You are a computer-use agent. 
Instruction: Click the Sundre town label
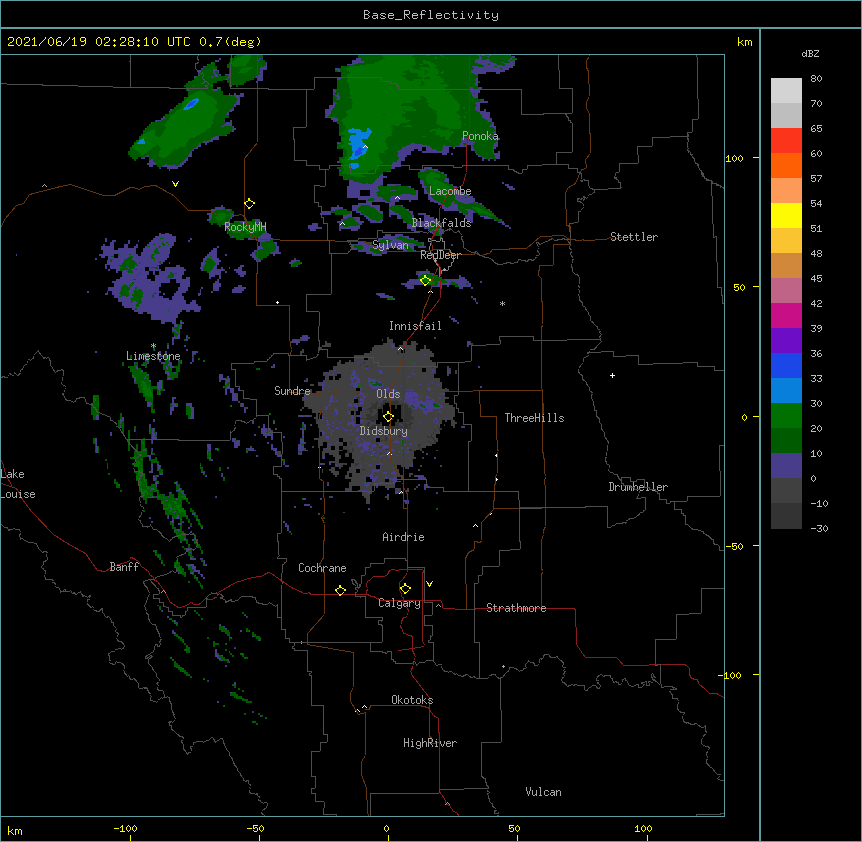(292, 391)
